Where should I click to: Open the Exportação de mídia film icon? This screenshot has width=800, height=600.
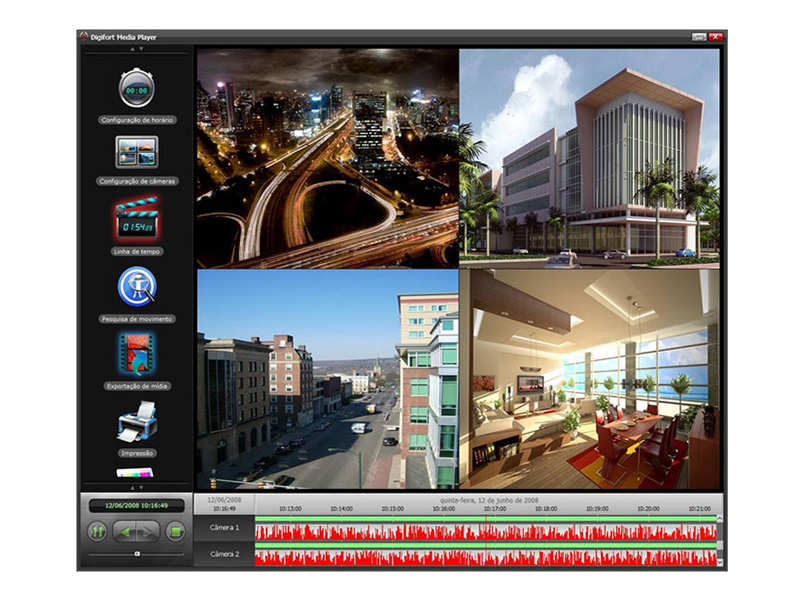pos(136,353)
